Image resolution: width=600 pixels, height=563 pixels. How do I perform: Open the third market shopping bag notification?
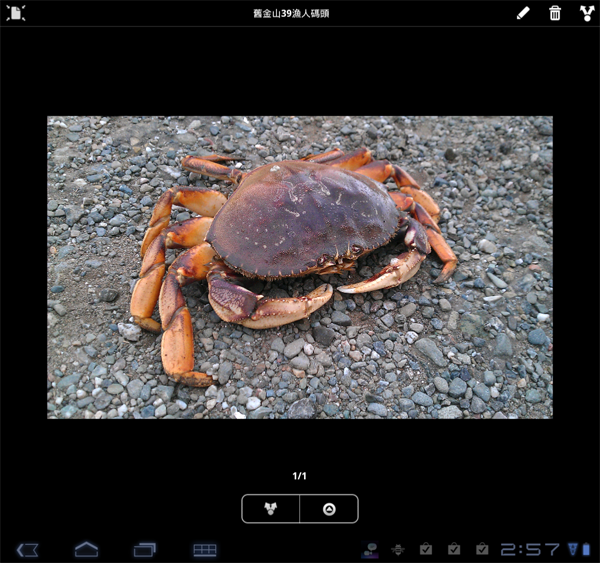[482, 549]
